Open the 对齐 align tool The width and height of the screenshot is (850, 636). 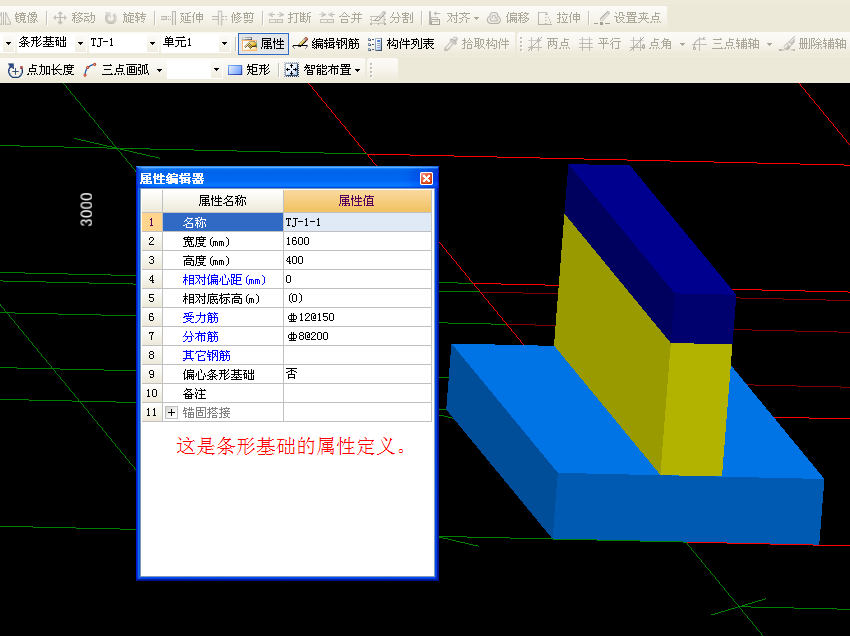point(449,18)
